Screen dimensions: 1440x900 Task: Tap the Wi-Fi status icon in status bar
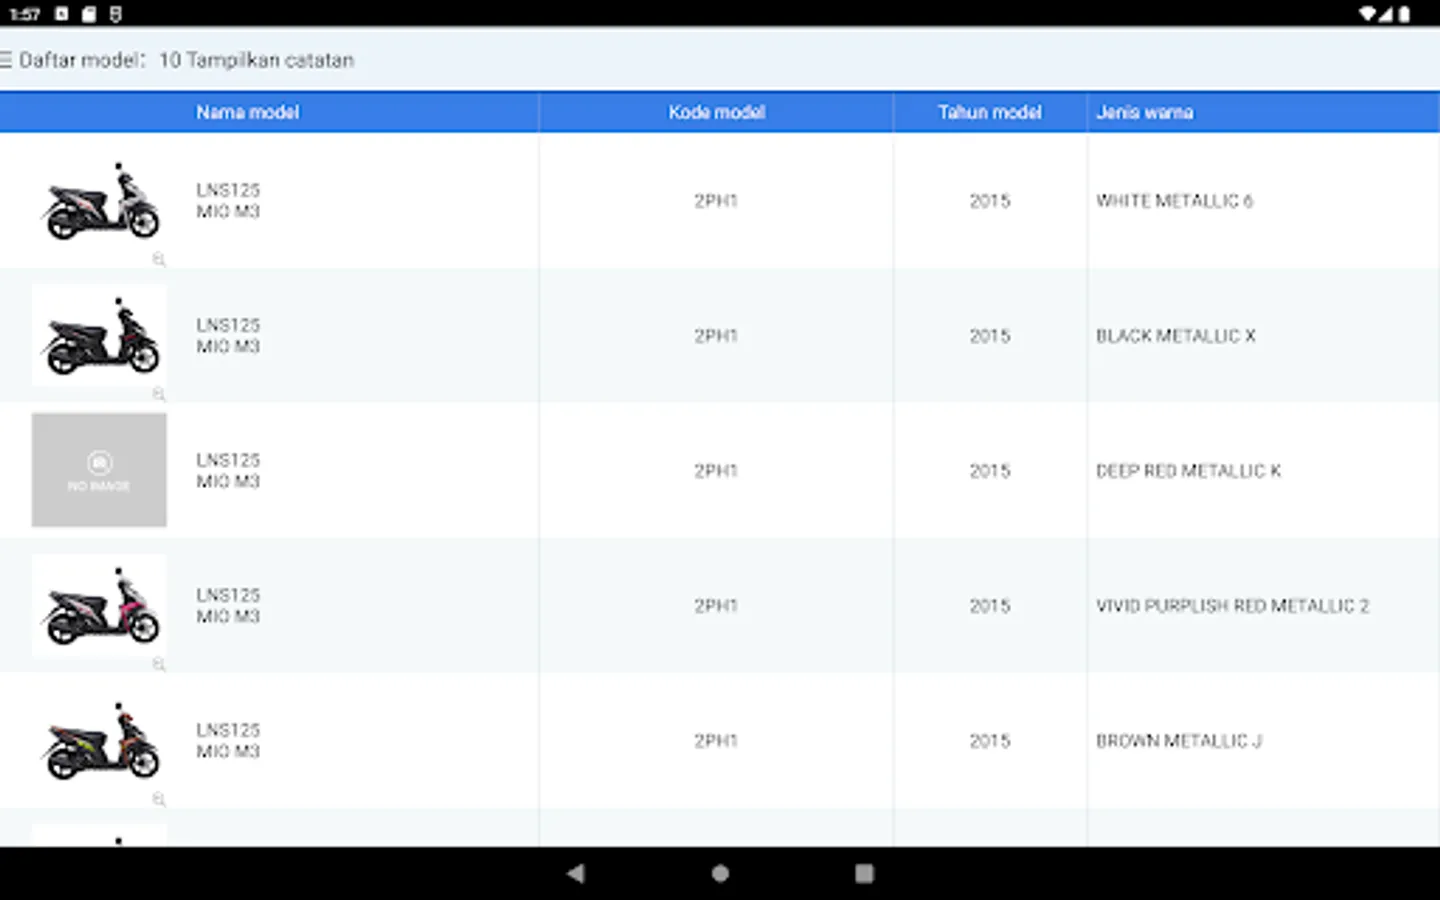[1367, 14]
